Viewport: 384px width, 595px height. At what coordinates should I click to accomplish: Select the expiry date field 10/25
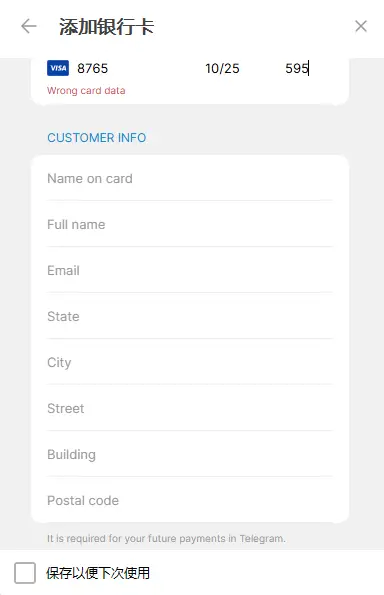(222, 69)
